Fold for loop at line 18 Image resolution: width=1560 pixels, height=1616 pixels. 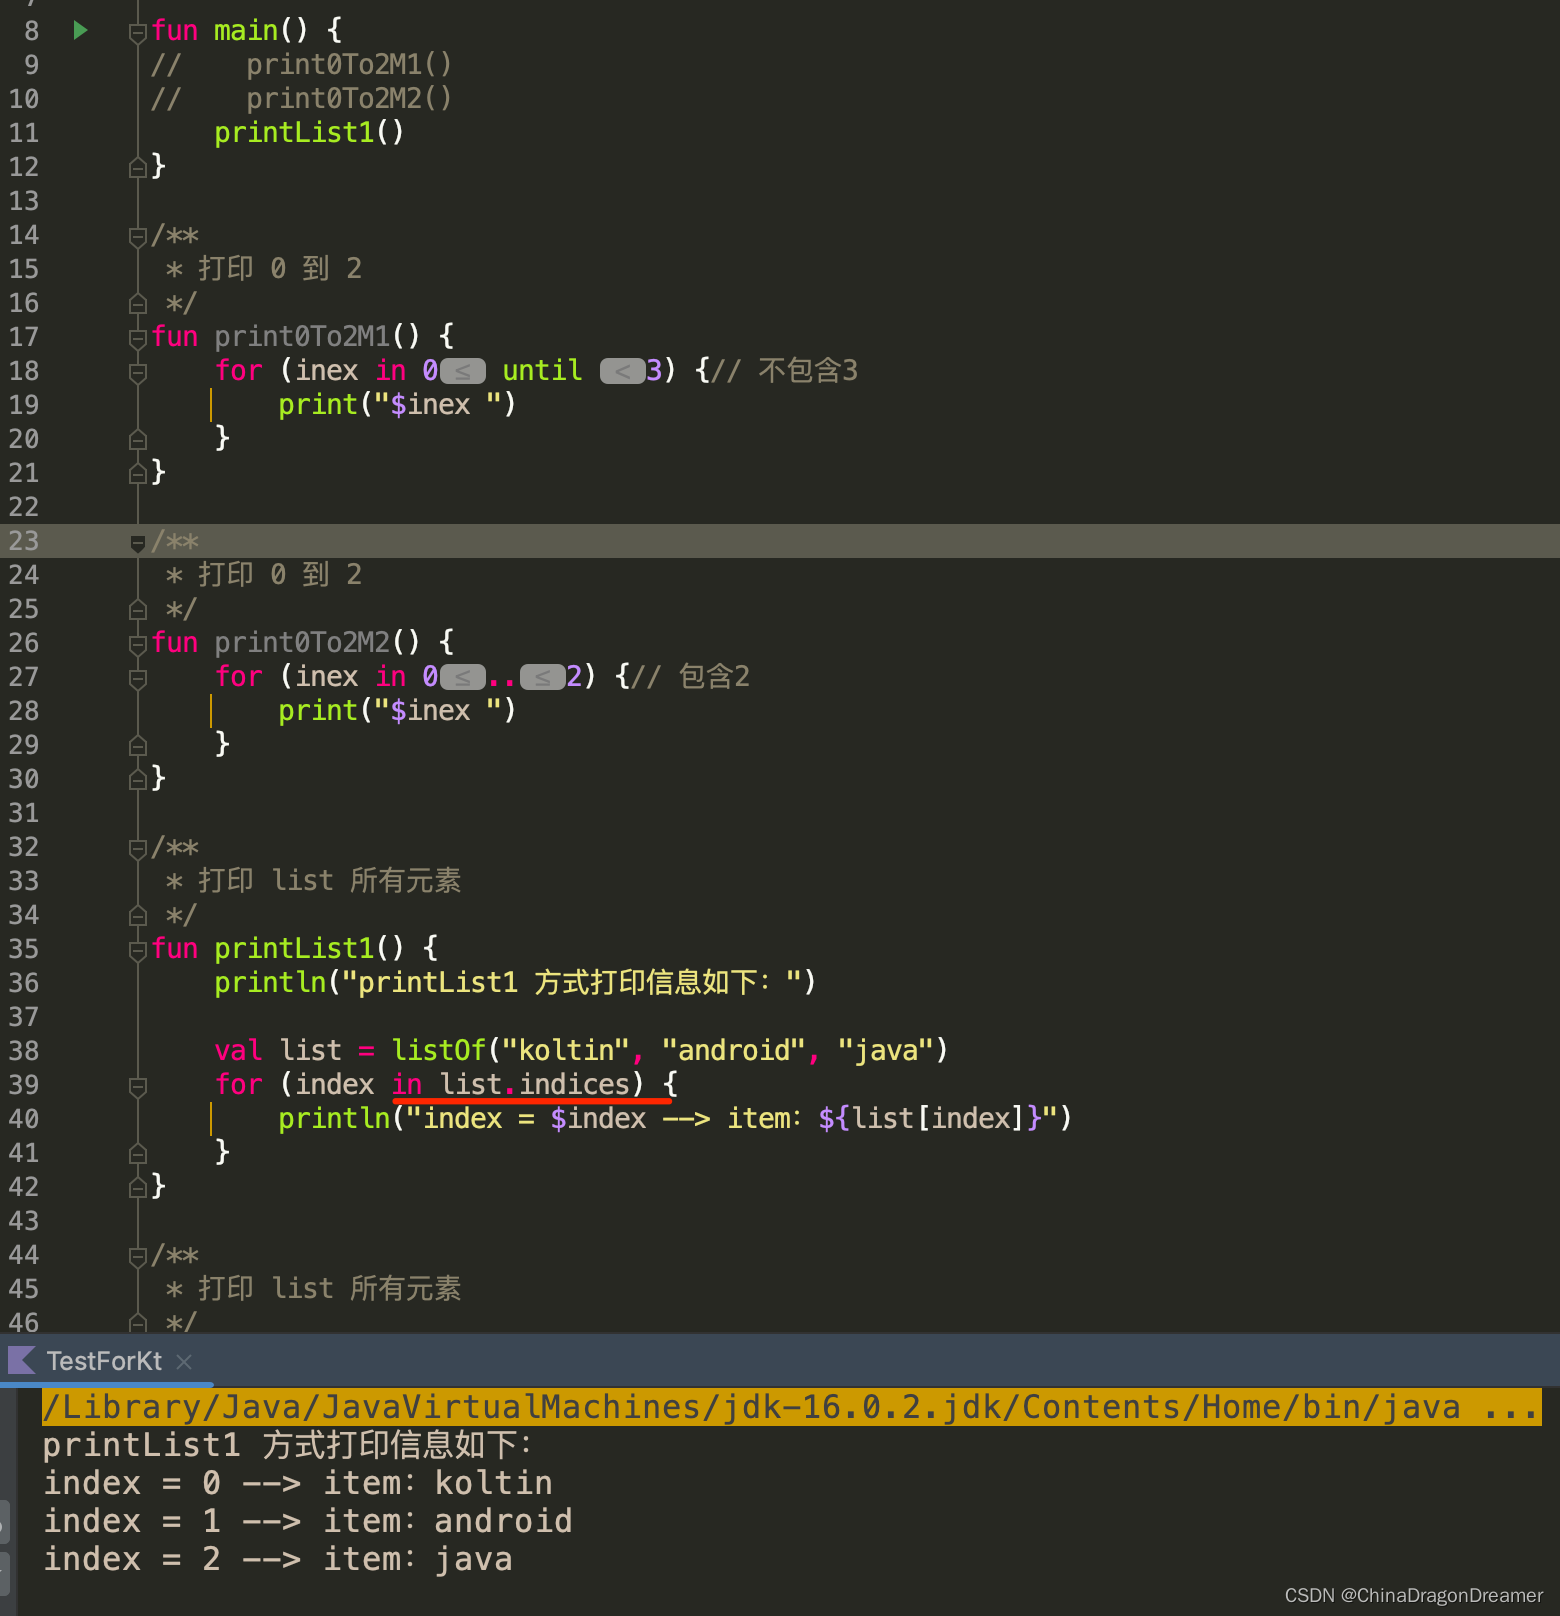(138, 373)
